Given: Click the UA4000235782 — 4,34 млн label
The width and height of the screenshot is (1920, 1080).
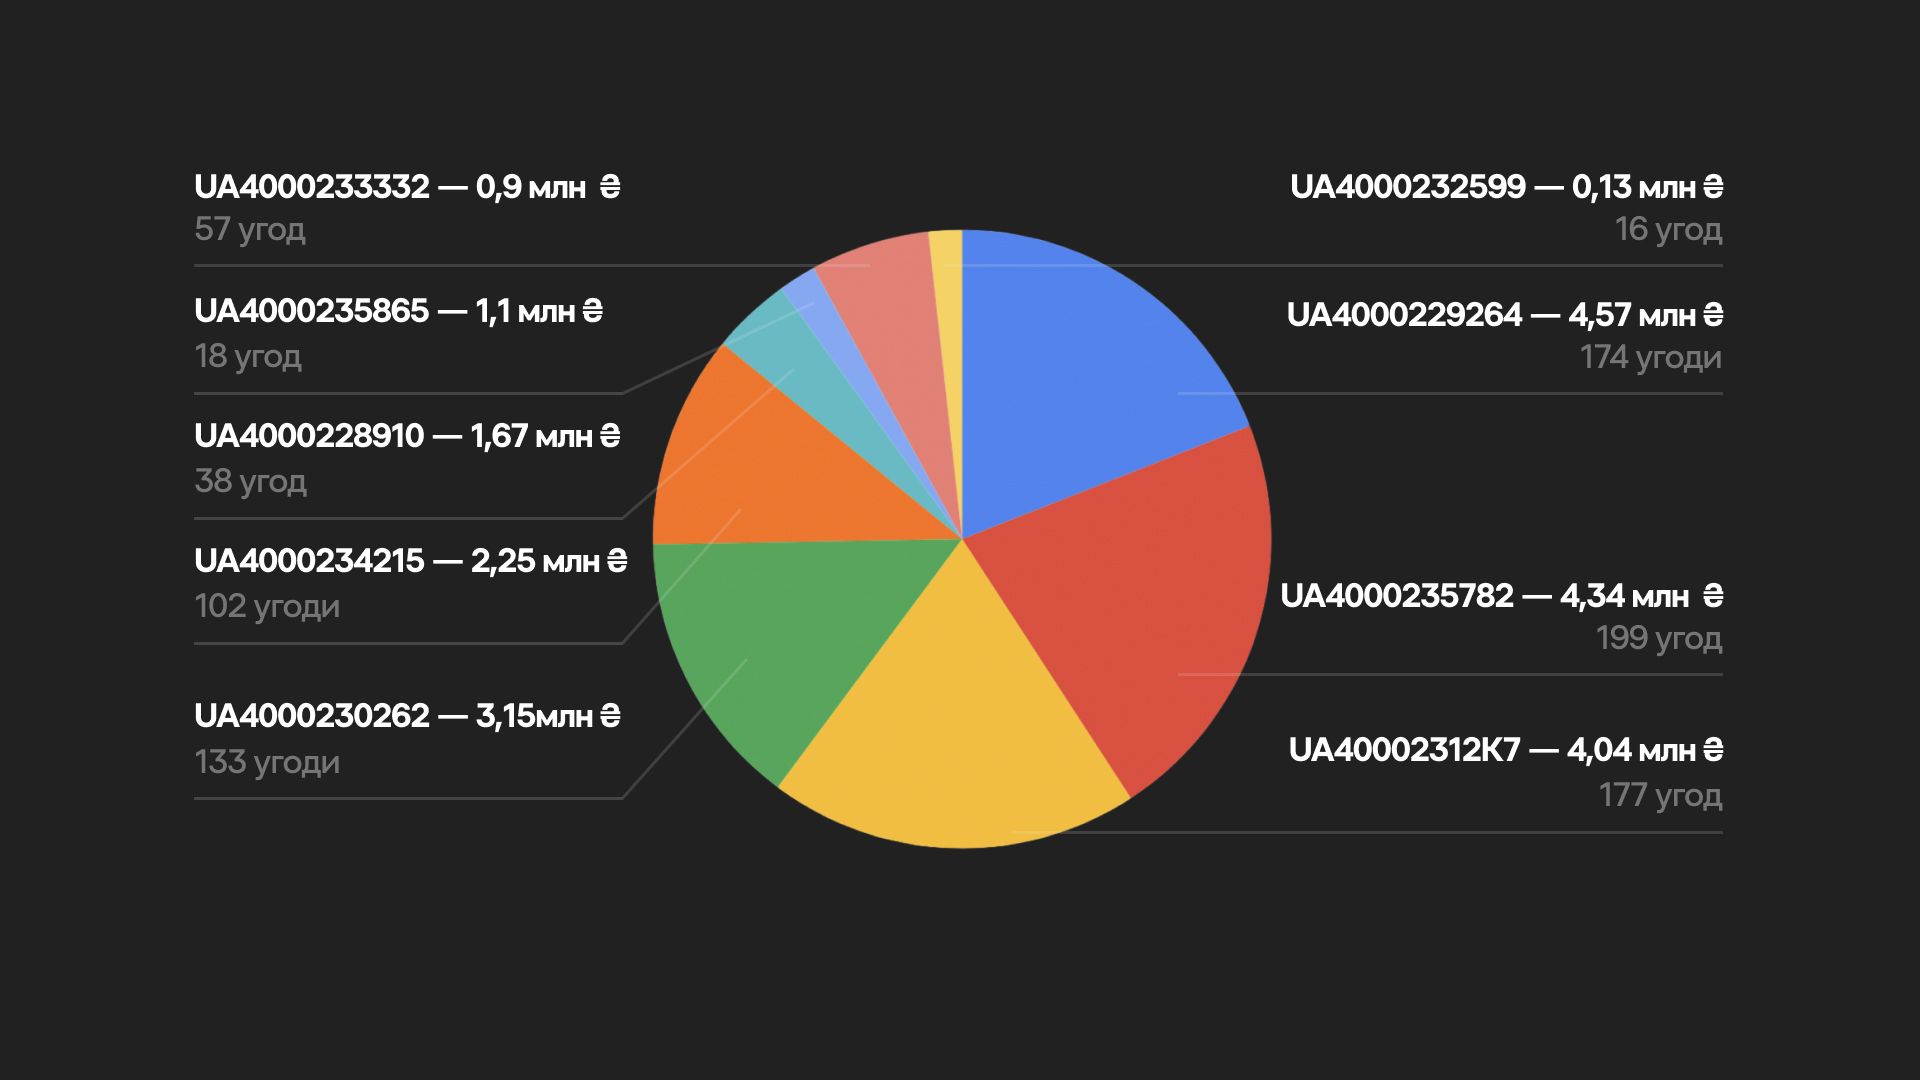Looking at the screenshot, I should (1502, 596).
